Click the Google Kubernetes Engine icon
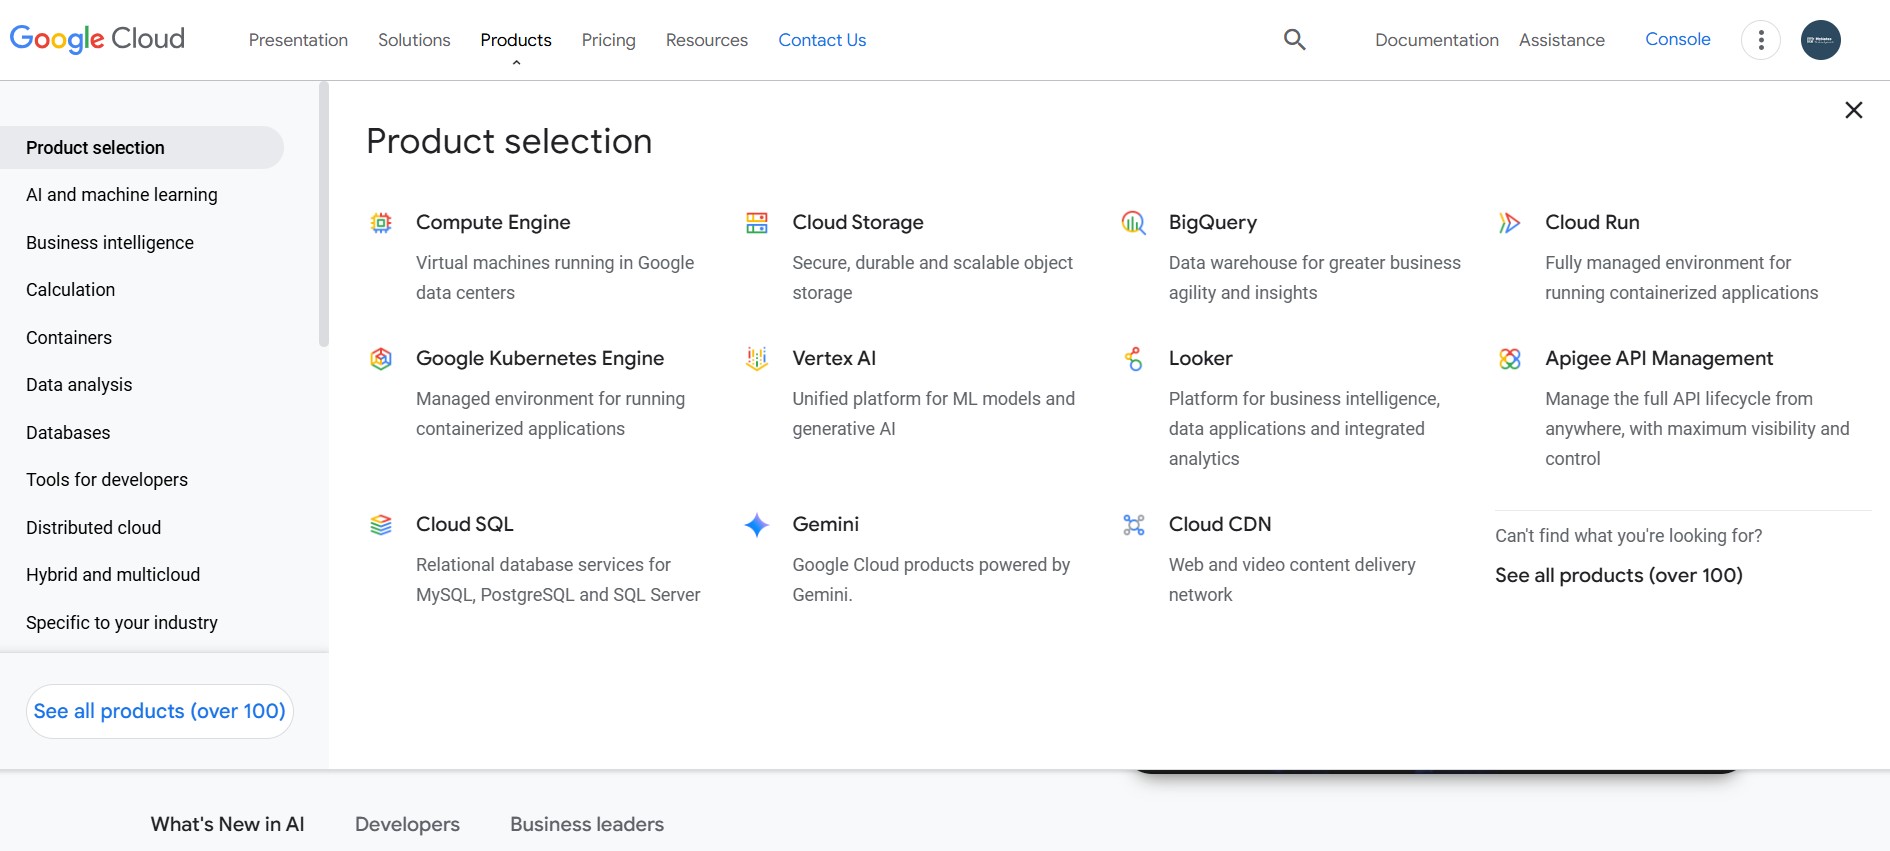This screenshot has height=851, width=1890. 381,359
